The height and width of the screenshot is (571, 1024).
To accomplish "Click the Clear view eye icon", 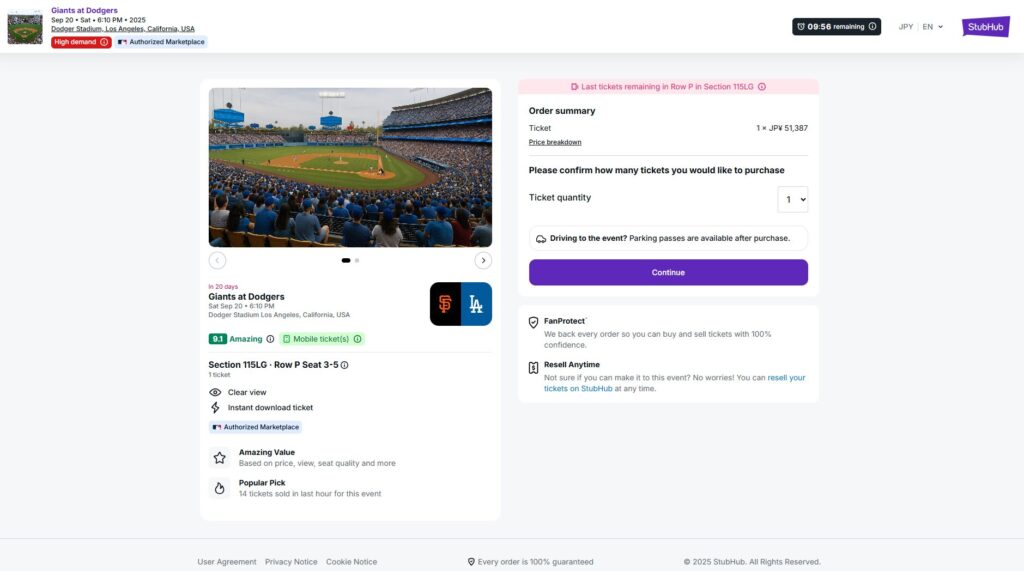I will point(215,393).
